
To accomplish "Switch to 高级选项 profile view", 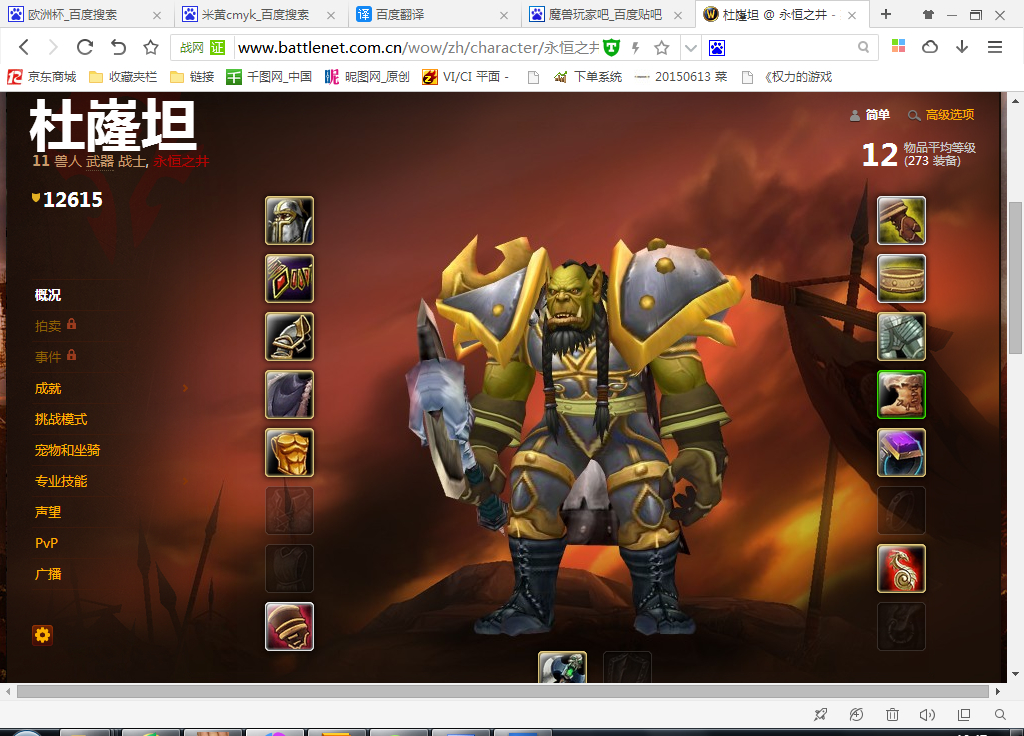I will (x=942, y=115).
